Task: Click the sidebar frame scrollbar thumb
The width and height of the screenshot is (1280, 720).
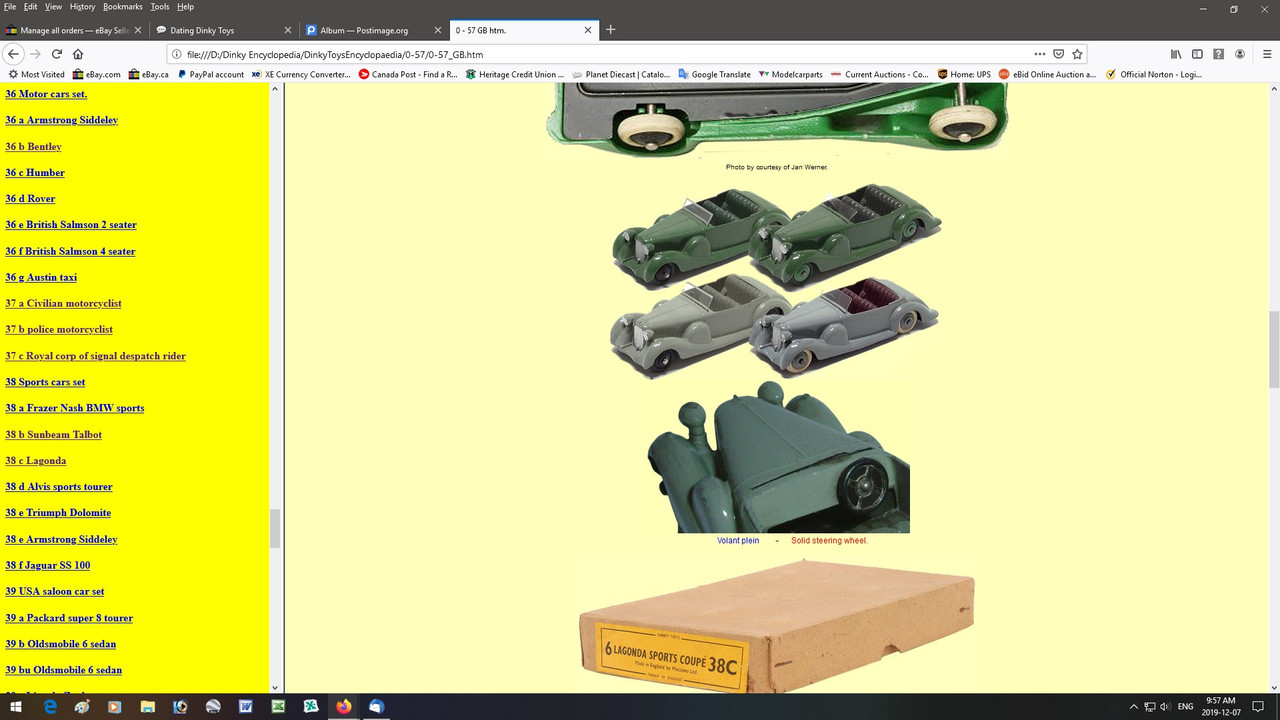Action: tap(275, 529)
